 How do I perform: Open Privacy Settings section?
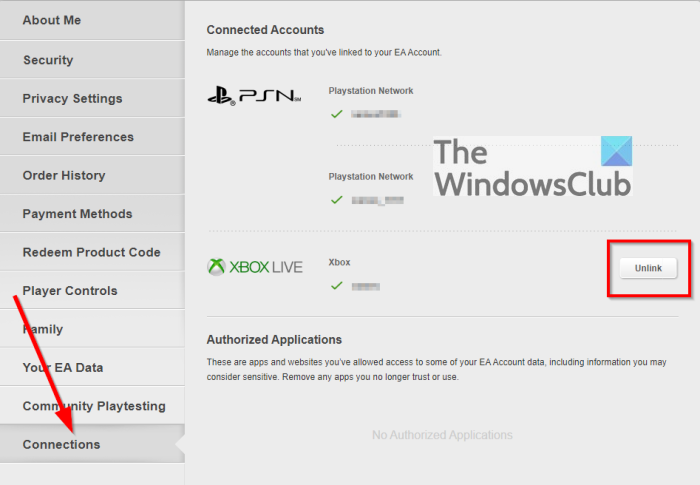72,98
